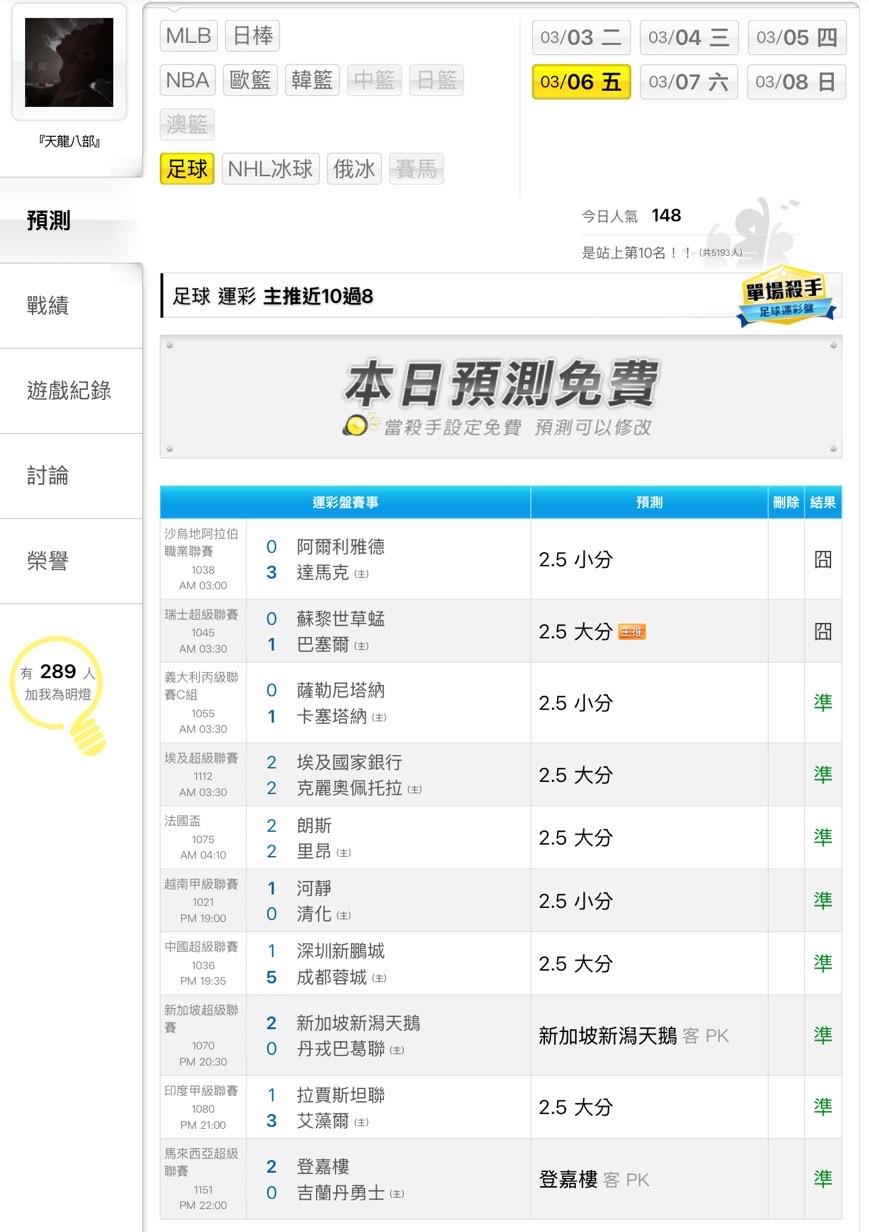Click prediction 新加坡新潟天鵝 客 PK
Image resolution: width=869 pixels, height=1232 pixels.
click(634, 1036)
